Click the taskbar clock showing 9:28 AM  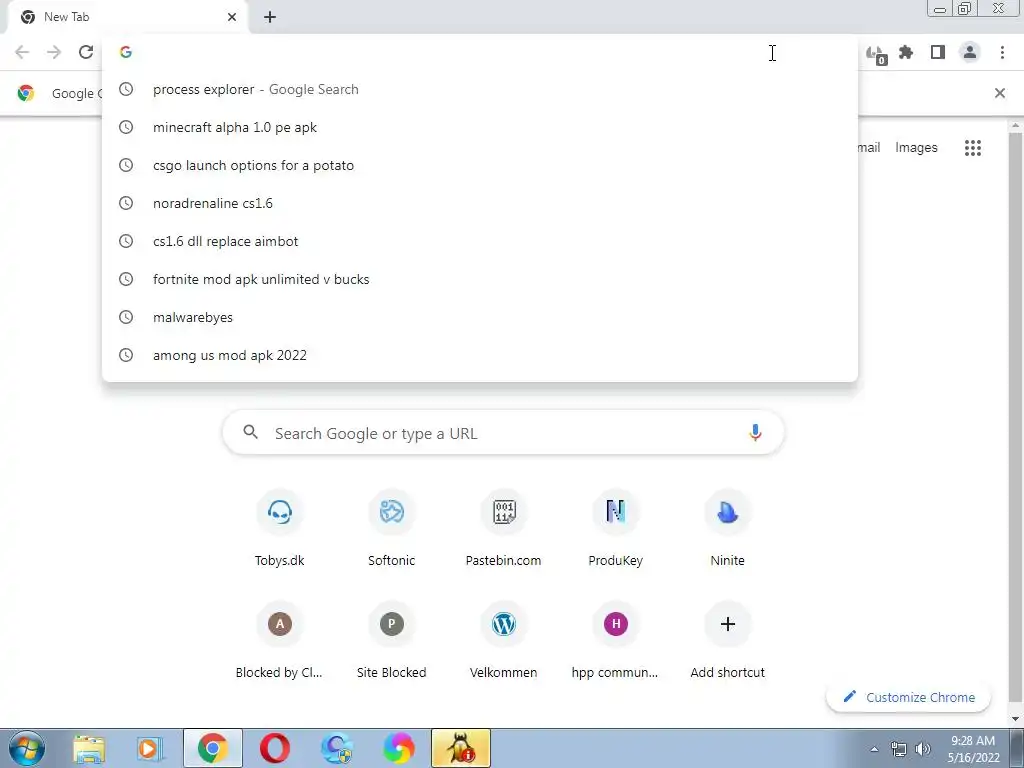(x=973, y=749)
